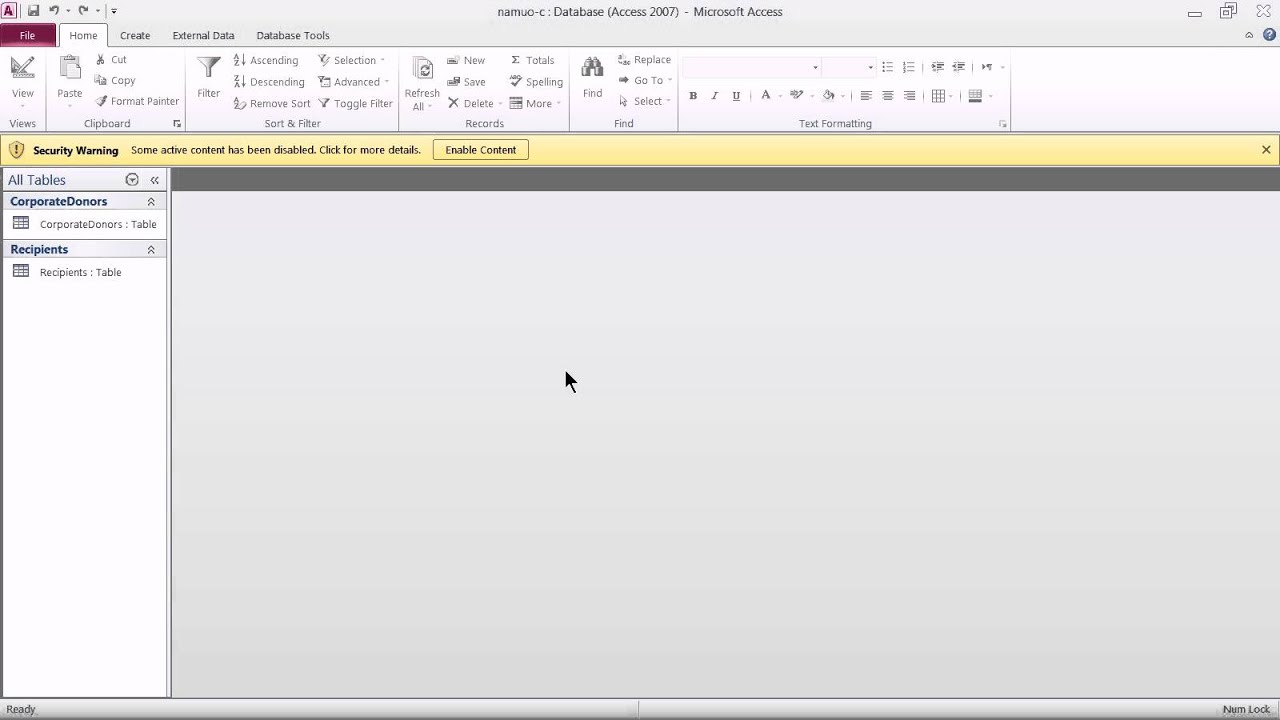Sort records Ascending
Viewport: 1280px width, 720px height.
pyautogui.click(x=266, y=61)
